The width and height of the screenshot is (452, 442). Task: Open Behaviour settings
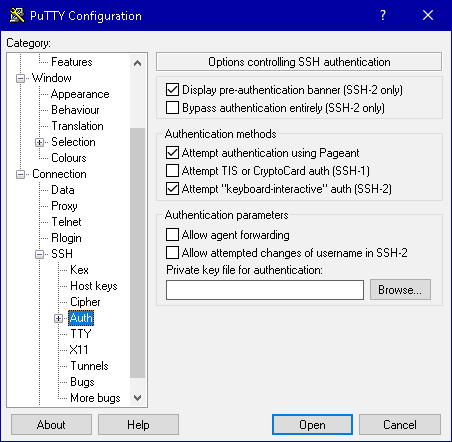(75, 110)
